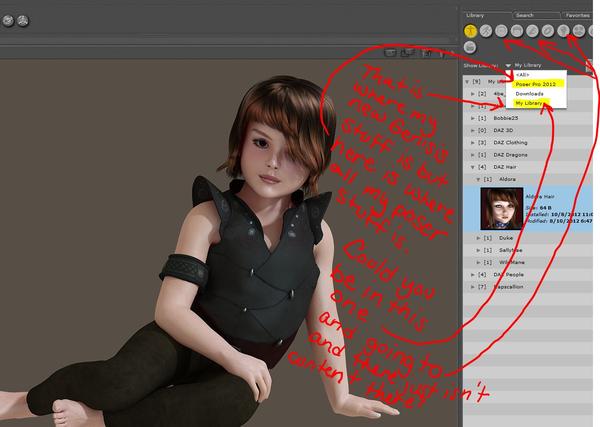Collapse the Aldora subfolder arrow

(478, 179)
